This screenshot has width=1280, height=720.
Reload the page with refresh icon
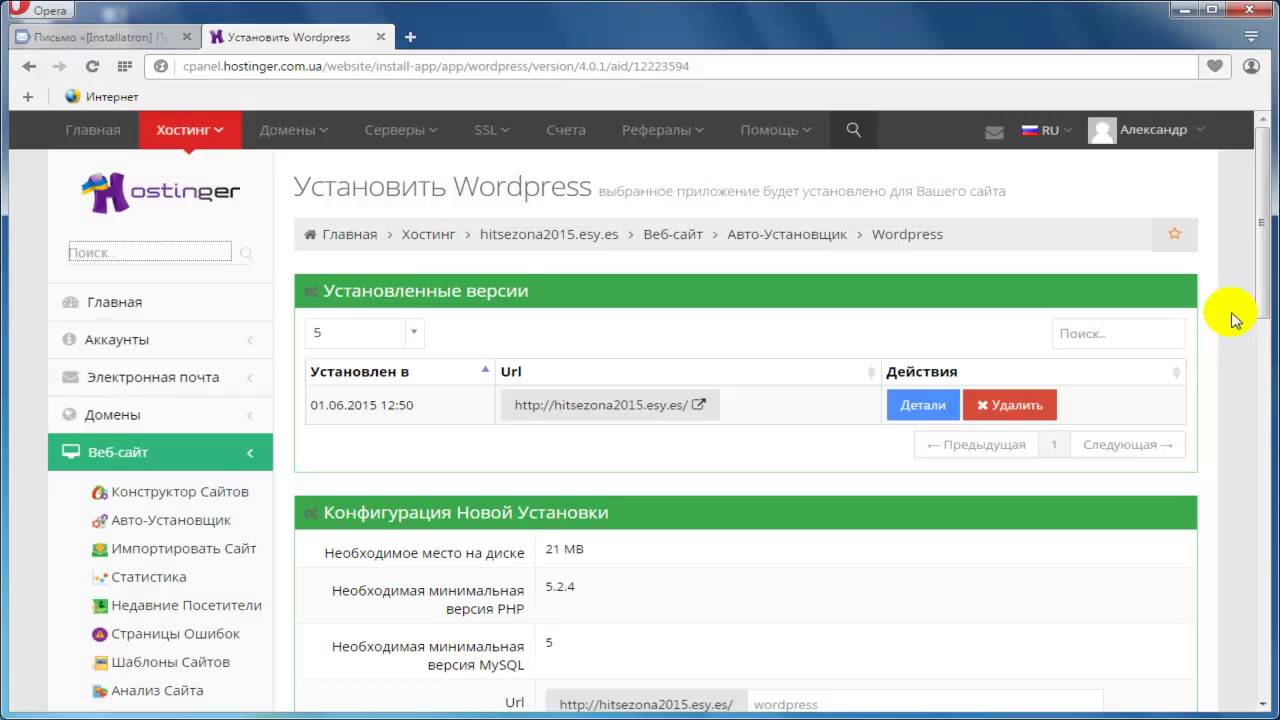click(92, 66)
